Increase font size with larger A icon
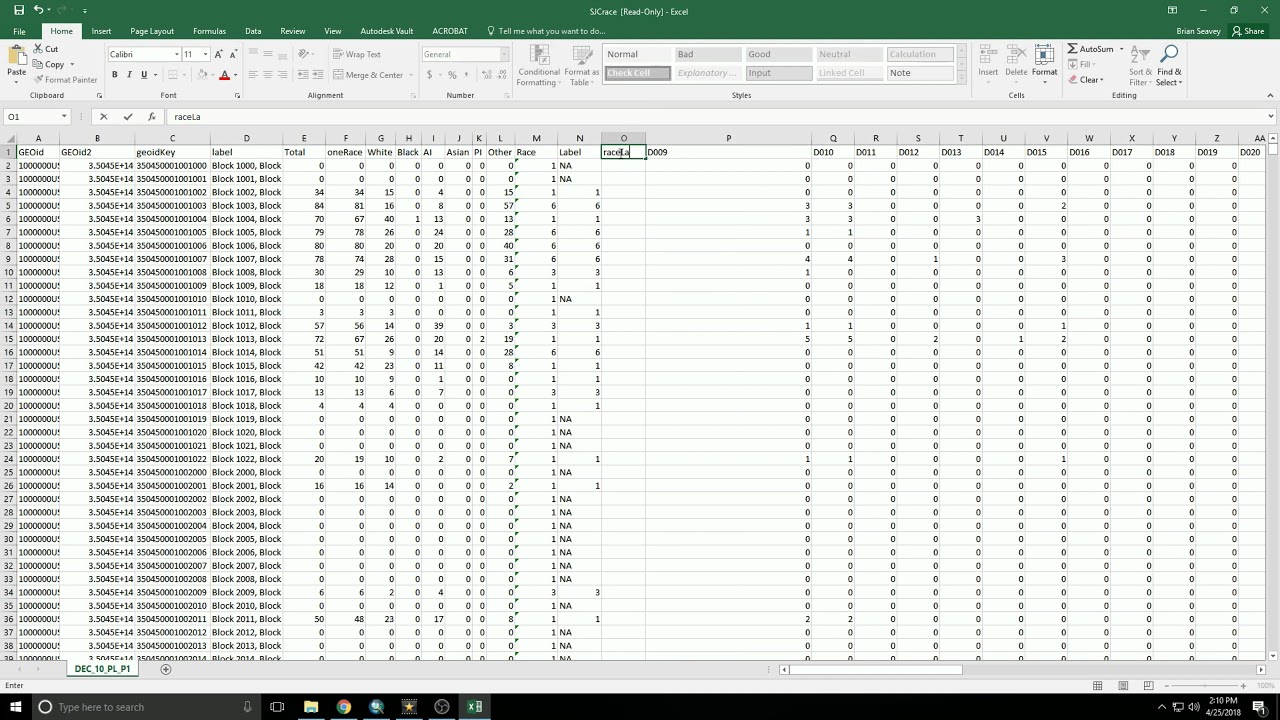Image resolution: width=1280 pixels, height=720 pixels. pyautogui.click(x=220, y=54)
